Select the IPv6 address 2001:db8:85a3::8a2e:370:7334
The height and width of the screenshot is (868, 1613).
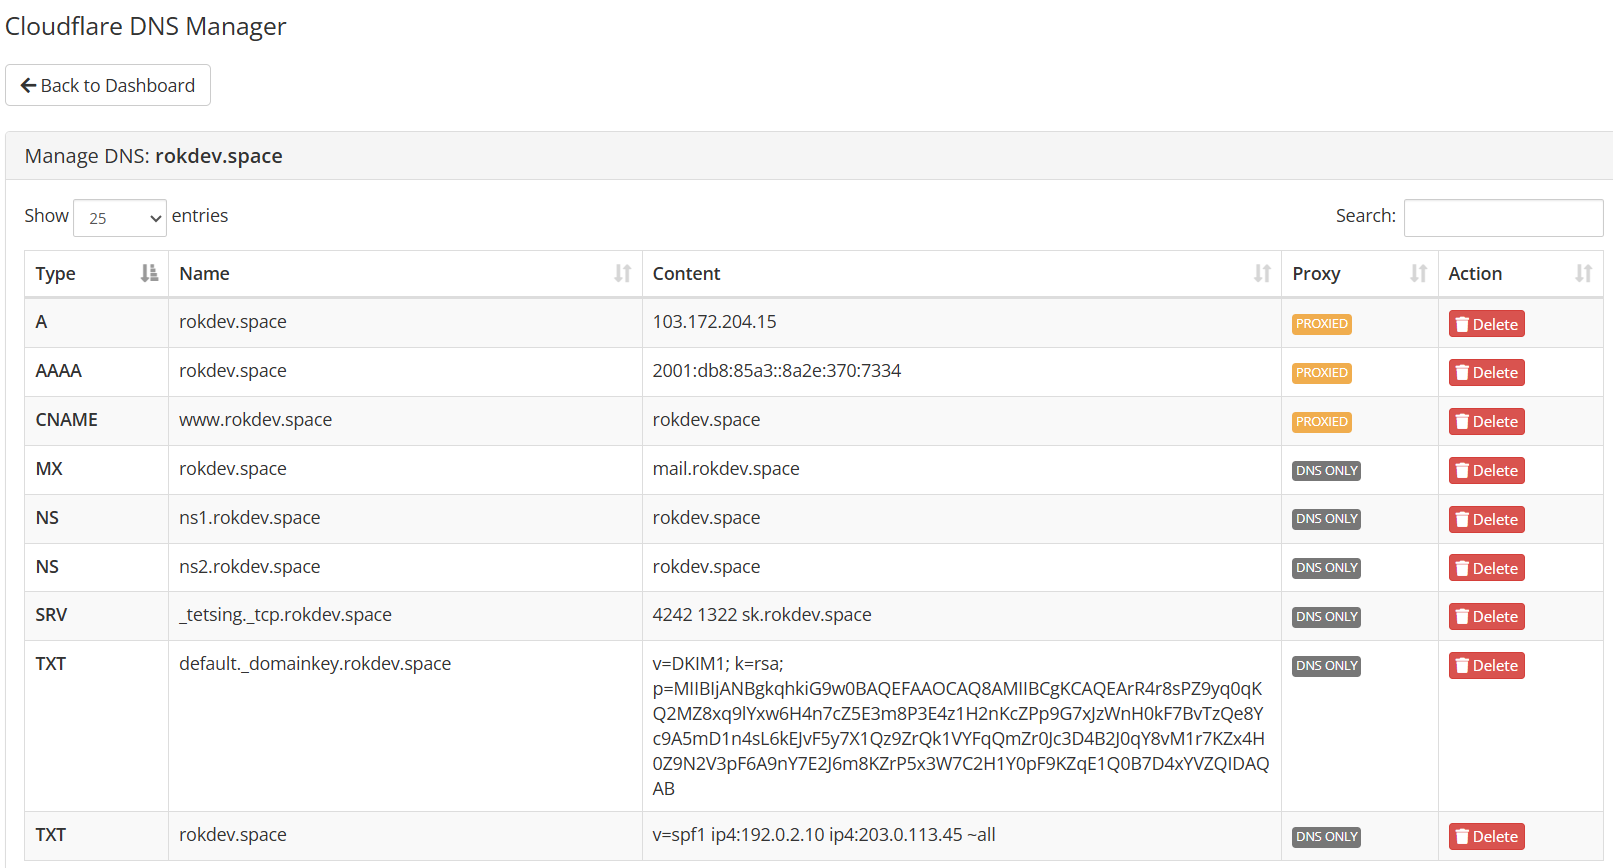pos(776,371)
